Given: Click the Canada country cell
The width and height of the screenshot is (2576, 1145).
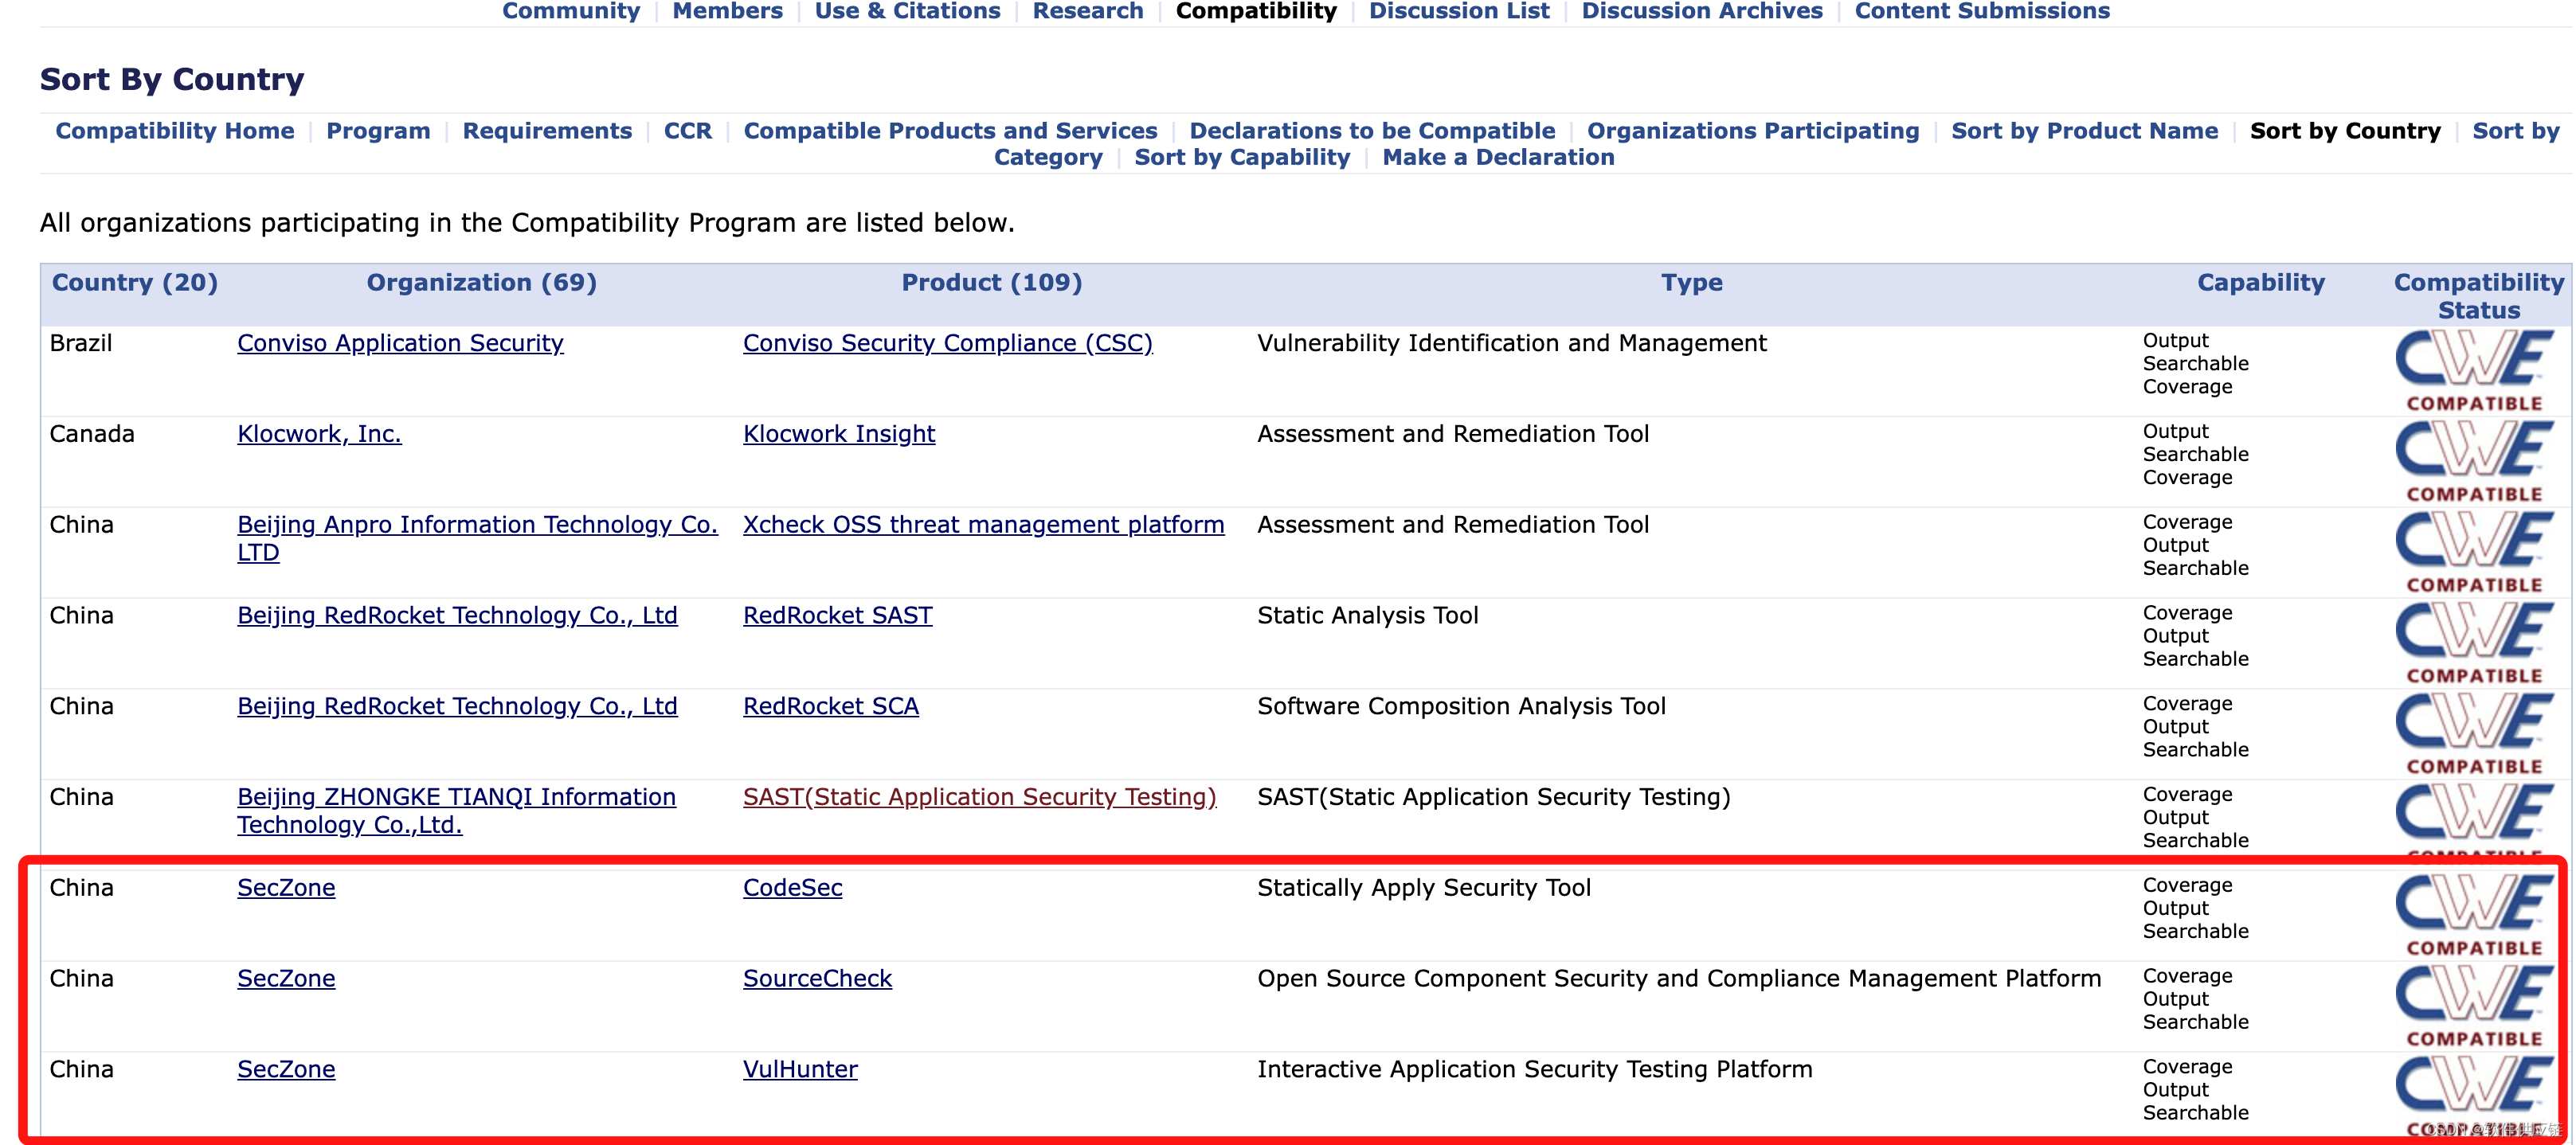Looking at the screenshot, I should tap(92, 434).
